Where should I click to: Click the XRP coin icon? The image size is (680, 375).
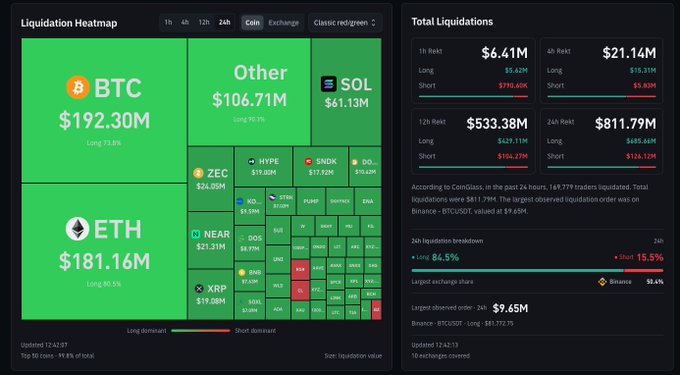[x=199, y=289]
